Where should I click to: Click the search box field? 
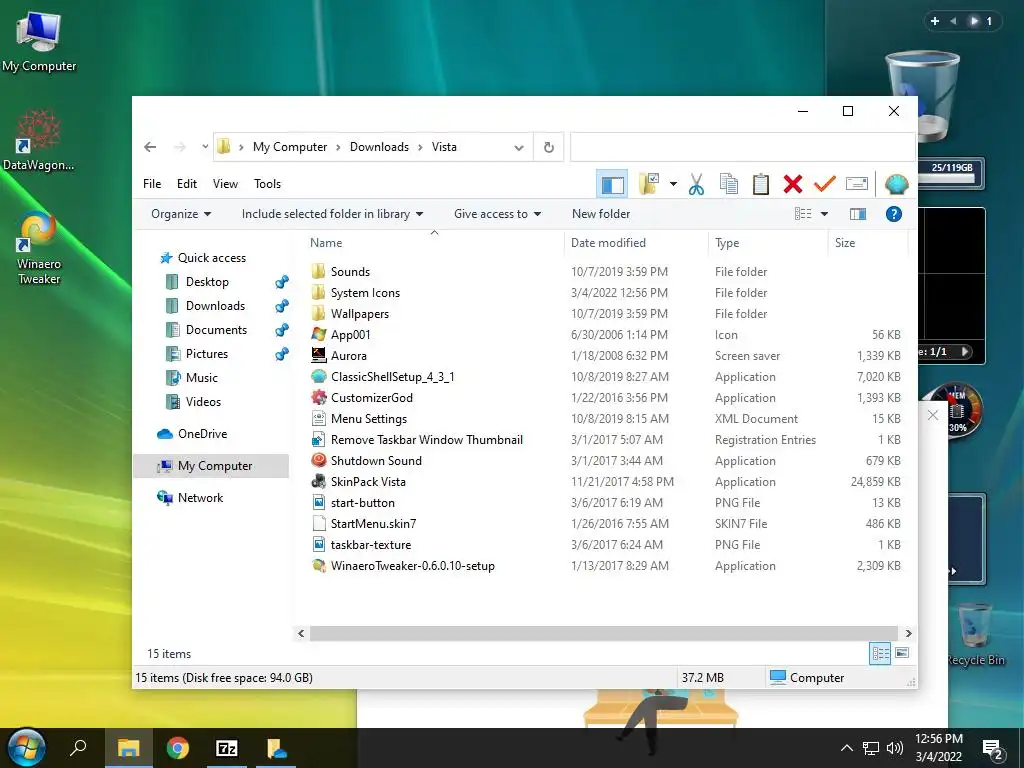[x=743, y=147]
